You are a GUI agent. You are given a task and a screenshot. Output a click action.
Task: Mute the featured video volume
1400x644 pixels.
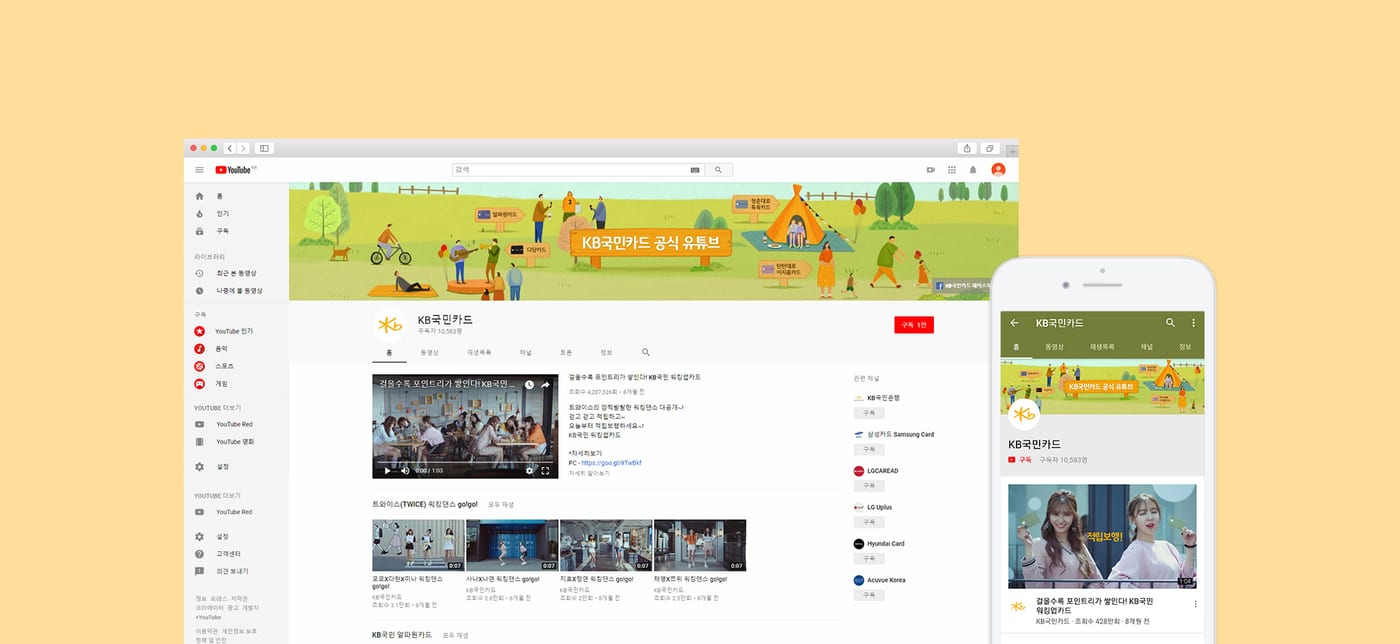[404, 470]
